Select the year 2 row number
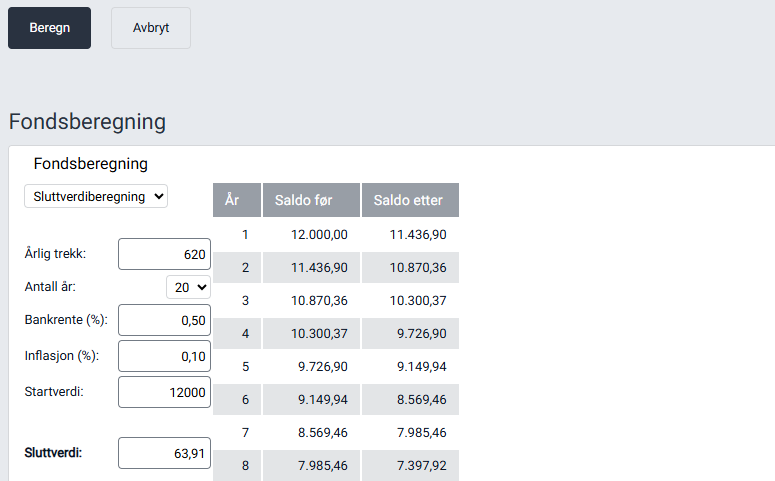 (x=244, y=267)
